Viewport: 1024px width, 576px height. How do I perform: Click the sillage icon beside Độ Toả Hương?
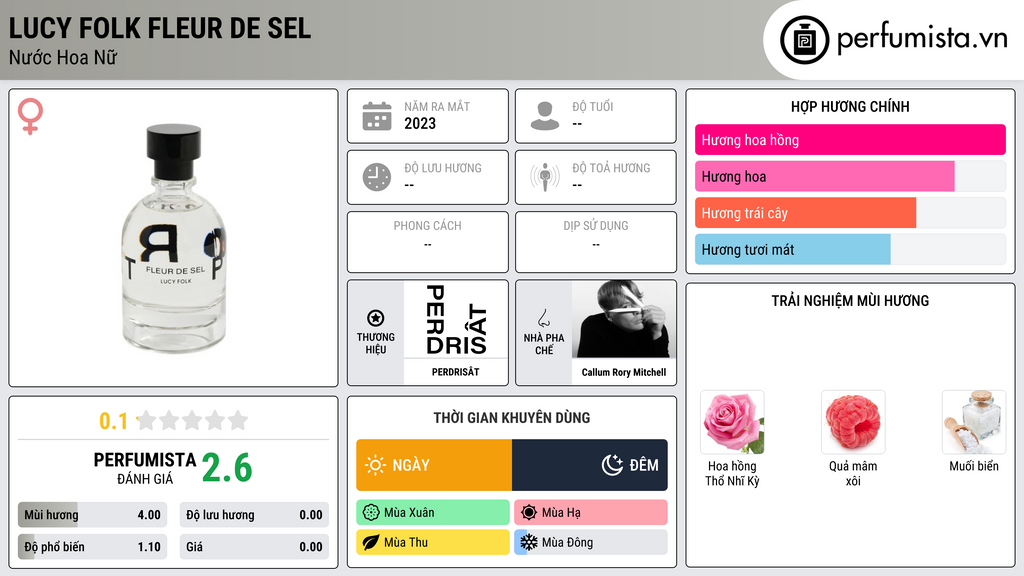(545, 177)
